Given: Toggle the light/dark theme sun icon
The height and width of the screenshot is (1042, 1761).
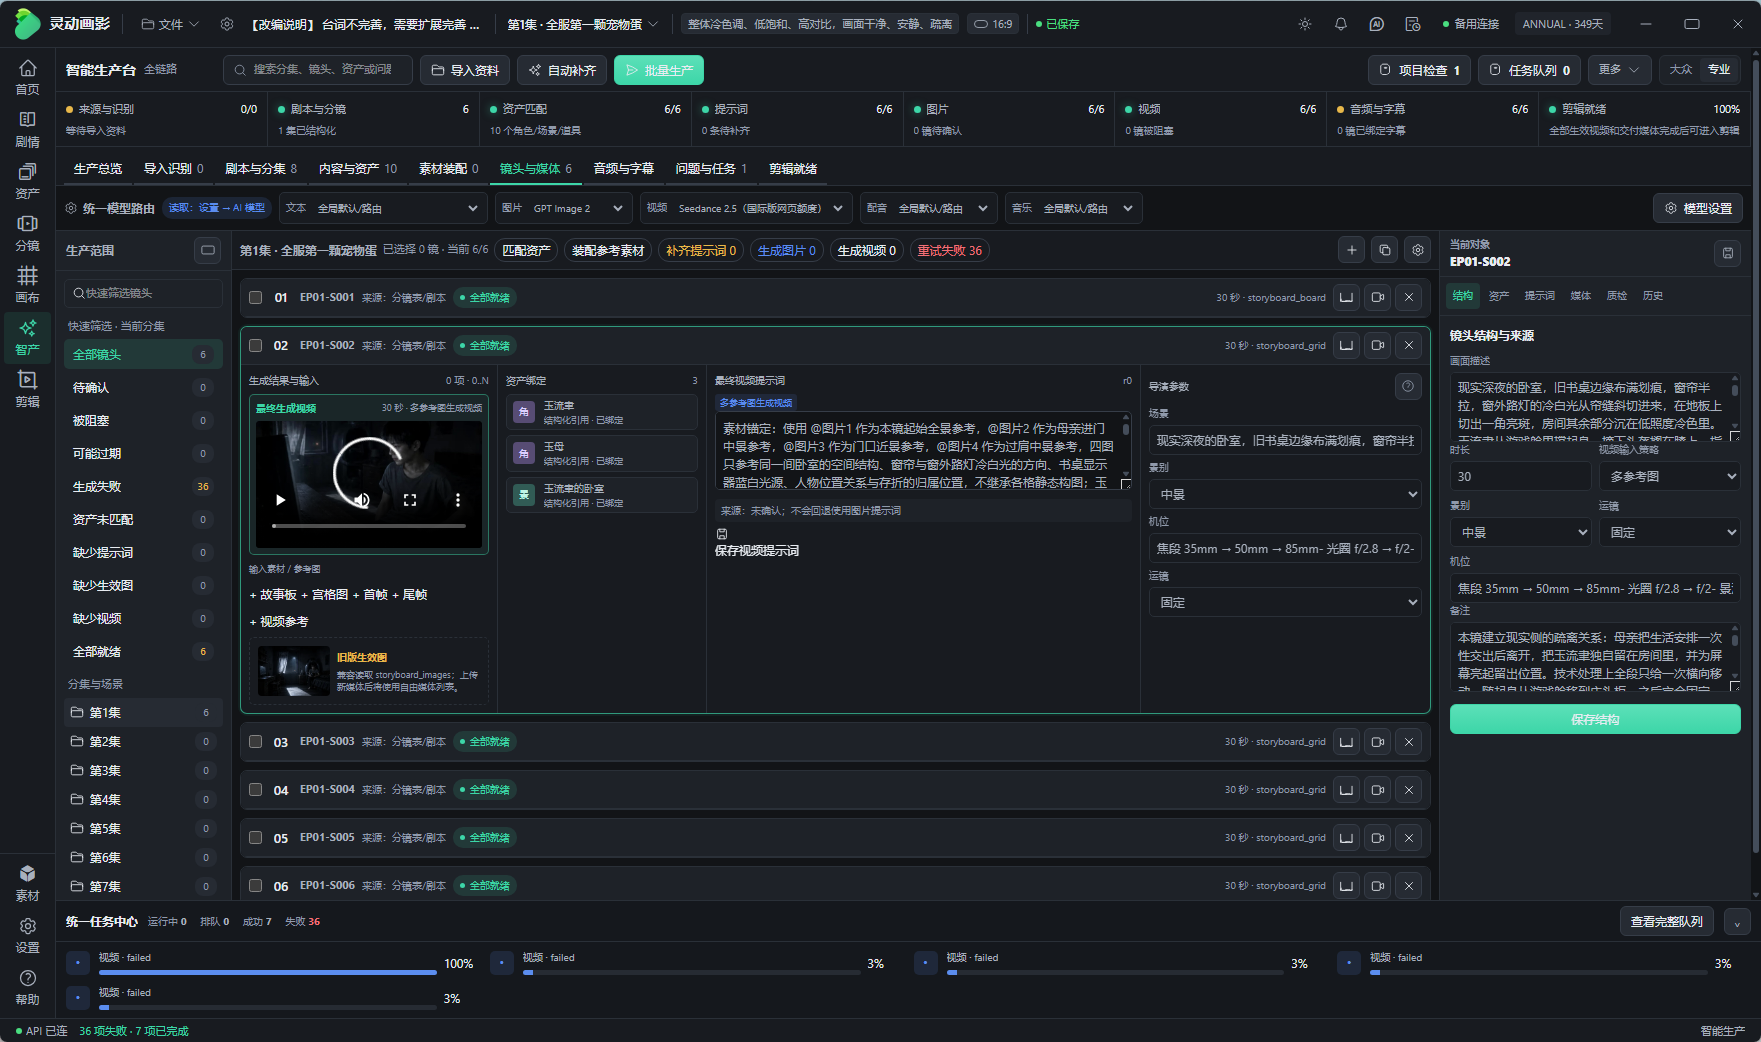Looking at the screenshot, I should tap(1305, 24).
